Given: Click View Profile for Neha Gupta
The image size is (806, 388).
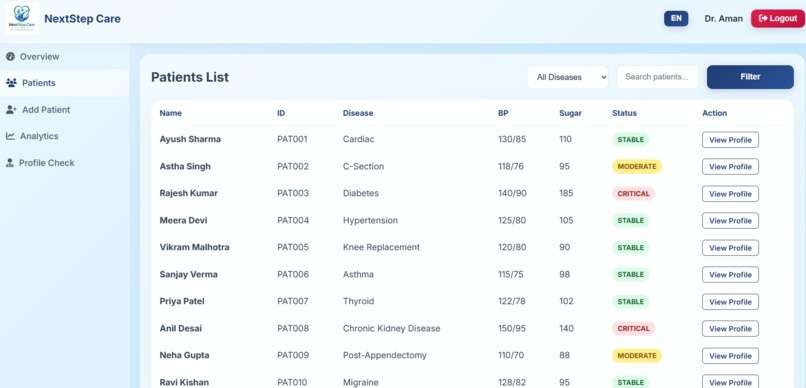Looking at the screenshot, I should coord(730,356).
